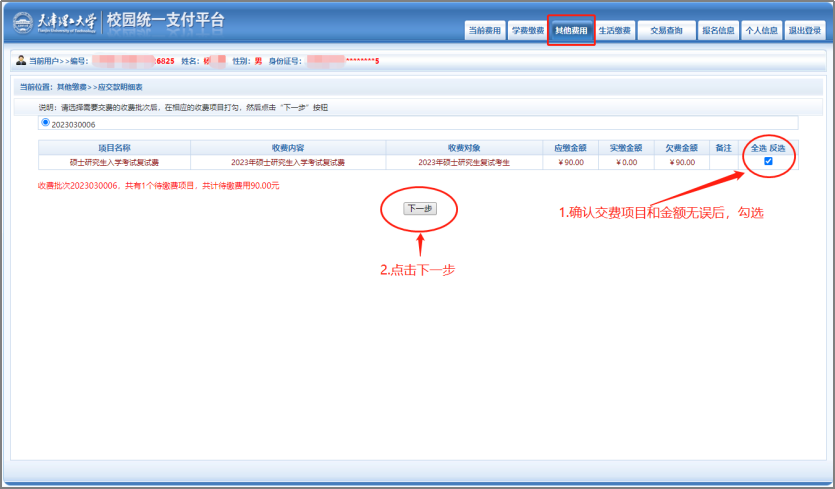Click the 应缴金额 ¥90.00 cell

(570, 162)
